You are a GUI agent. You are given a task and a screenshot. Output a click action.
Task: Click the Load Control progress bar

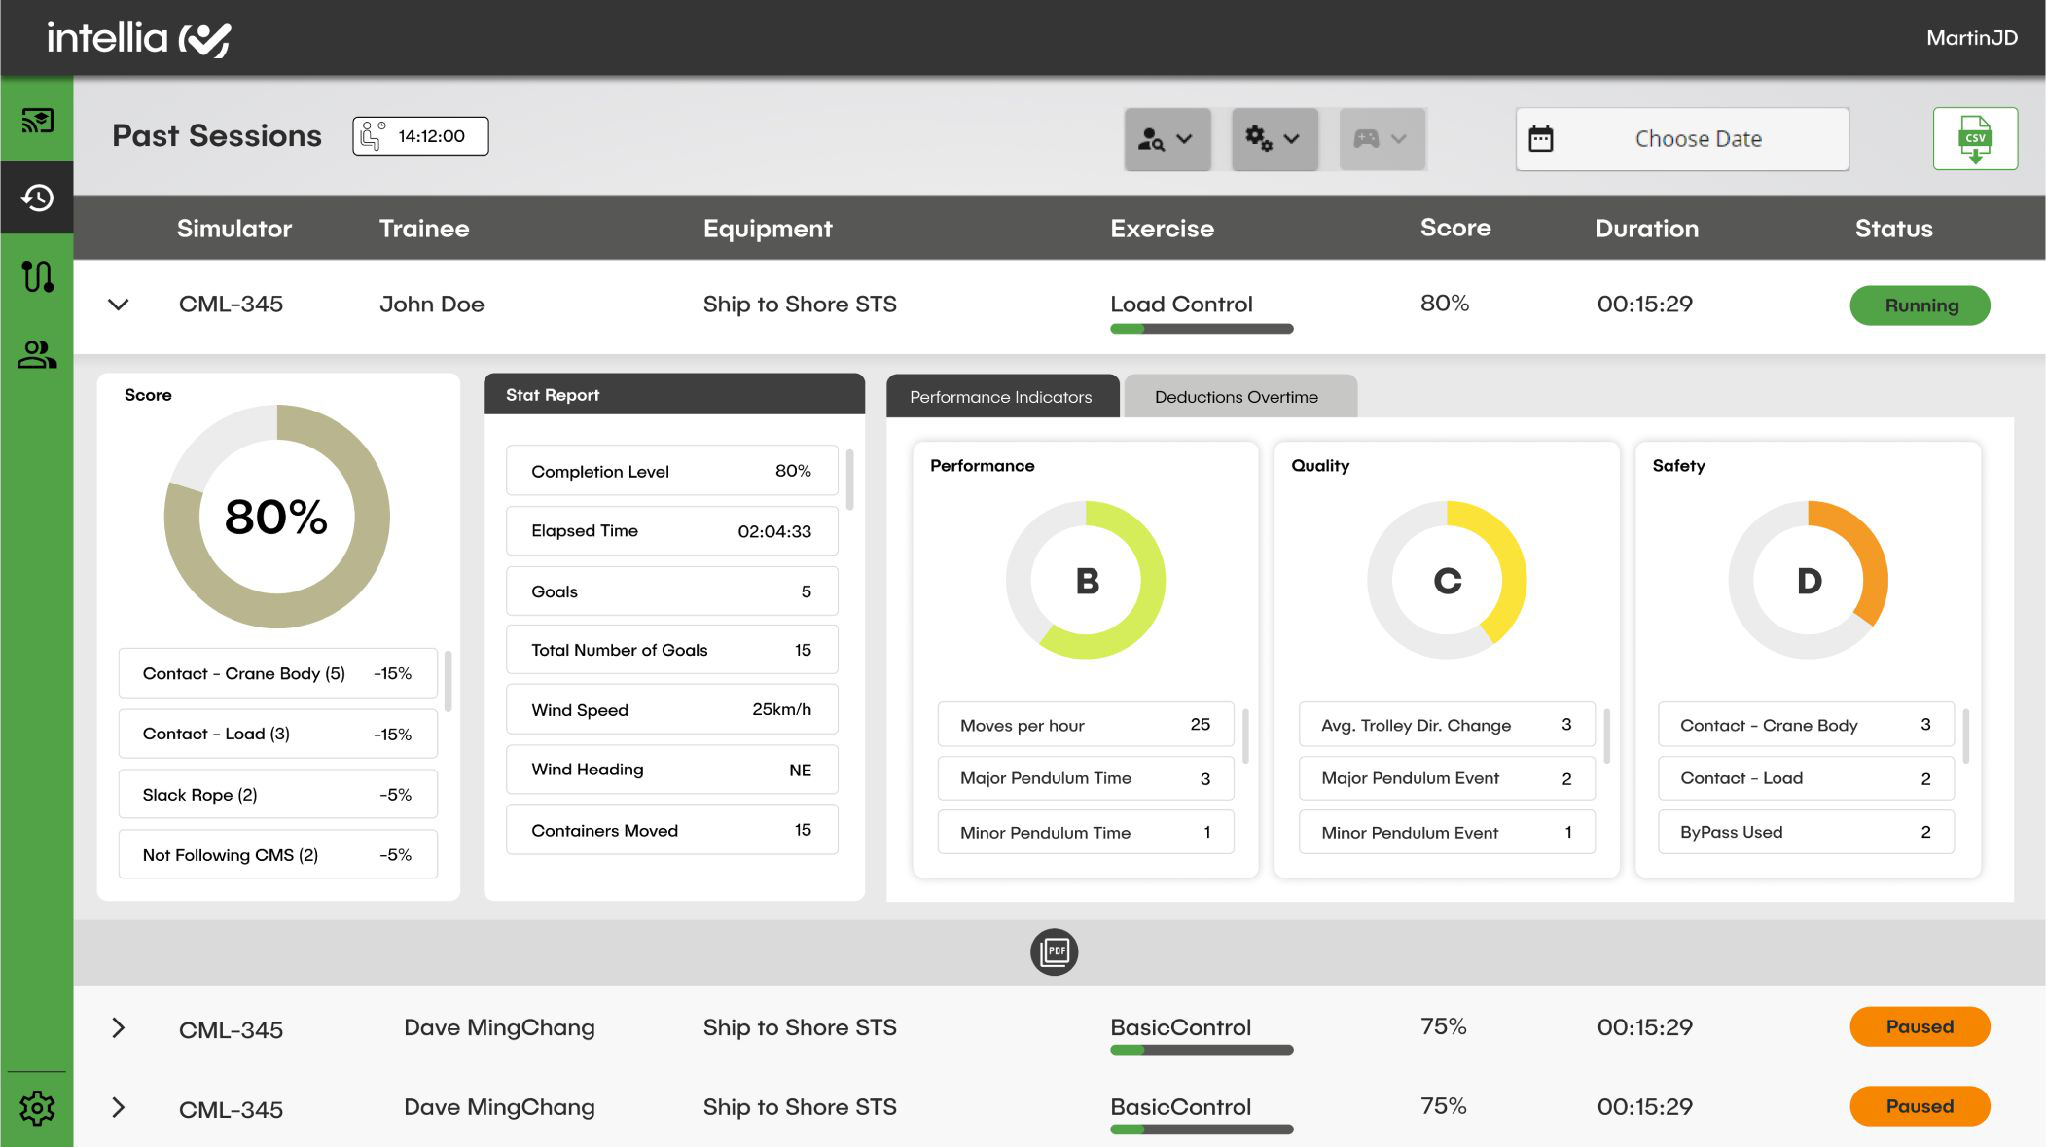pyautogui.click(x=1202, y=329)
